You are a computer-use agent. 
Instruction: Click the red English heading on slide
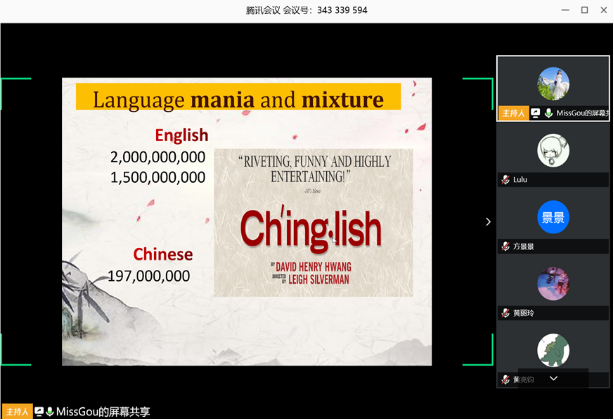[181, 135]
